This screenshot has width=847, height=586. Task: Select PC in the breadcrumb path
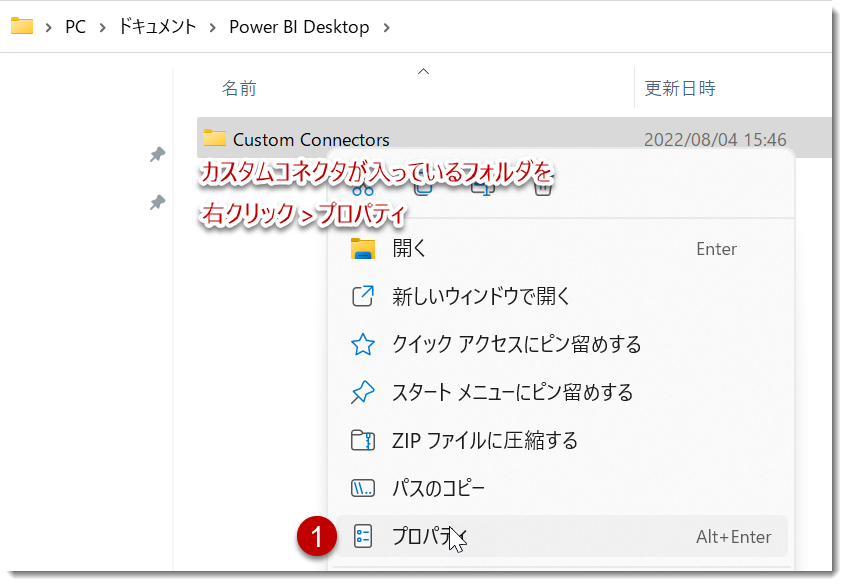pos(75,26)
